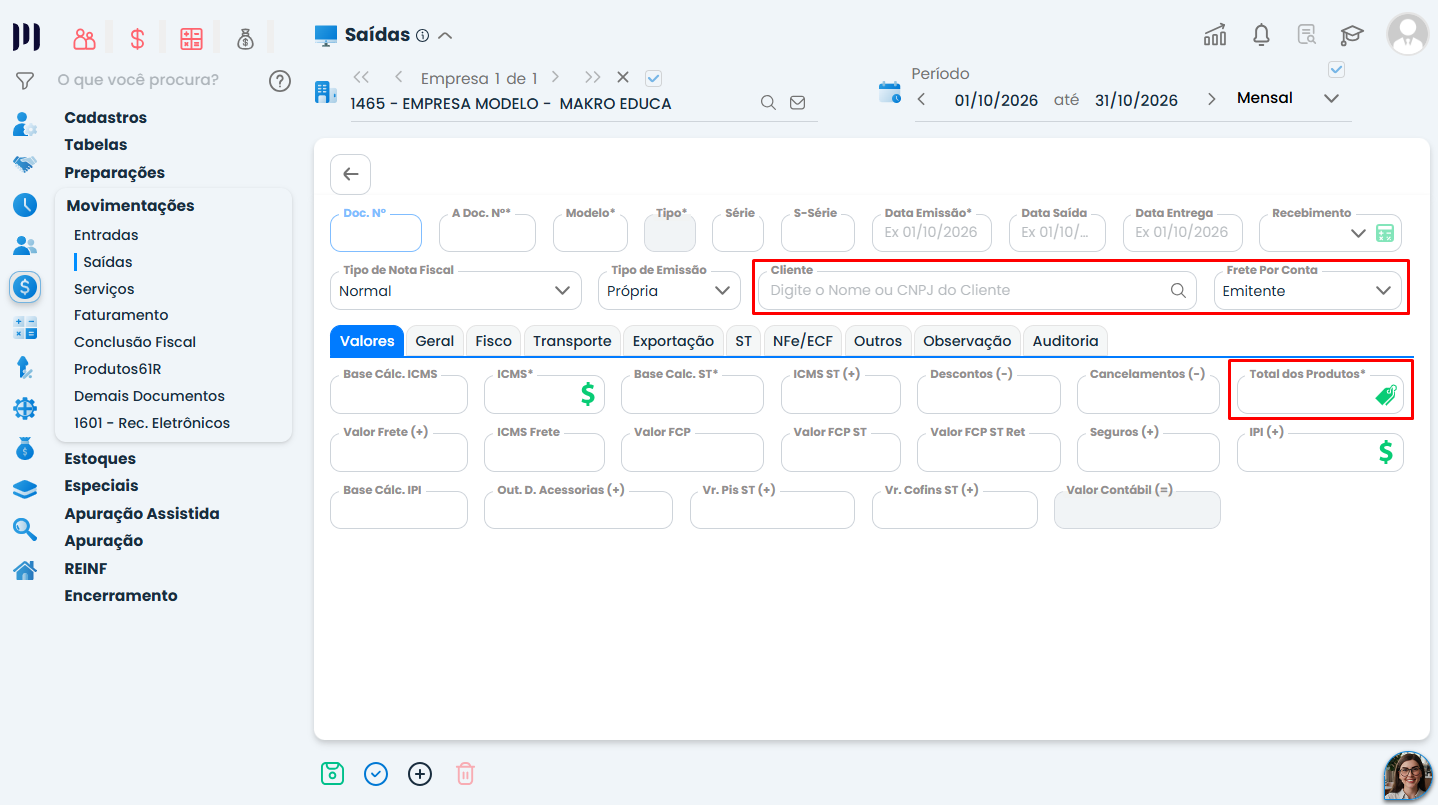Image resolution: width=1438 pixels, height=805 pixels.
Task: Search the company with magnifier icon
Action: pos(768,102)
